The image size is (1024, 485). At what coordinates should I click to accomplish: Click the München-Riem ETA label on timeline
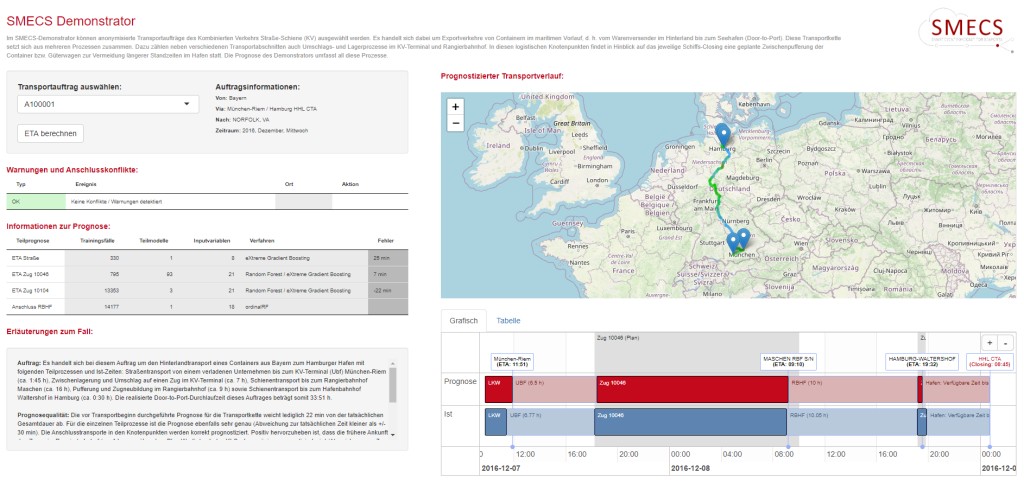(x=512, y=361)
